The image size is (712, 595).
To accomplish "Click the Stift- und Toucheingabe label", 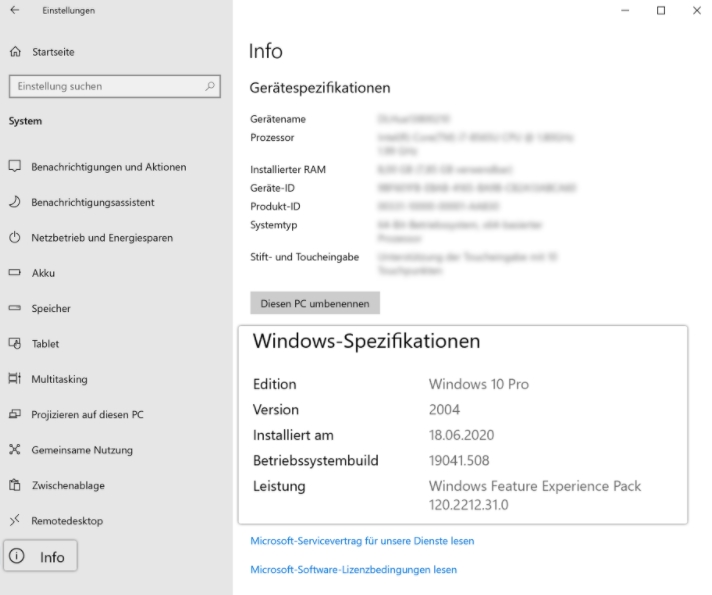I will pyautogui.click(x=304, y=257).
